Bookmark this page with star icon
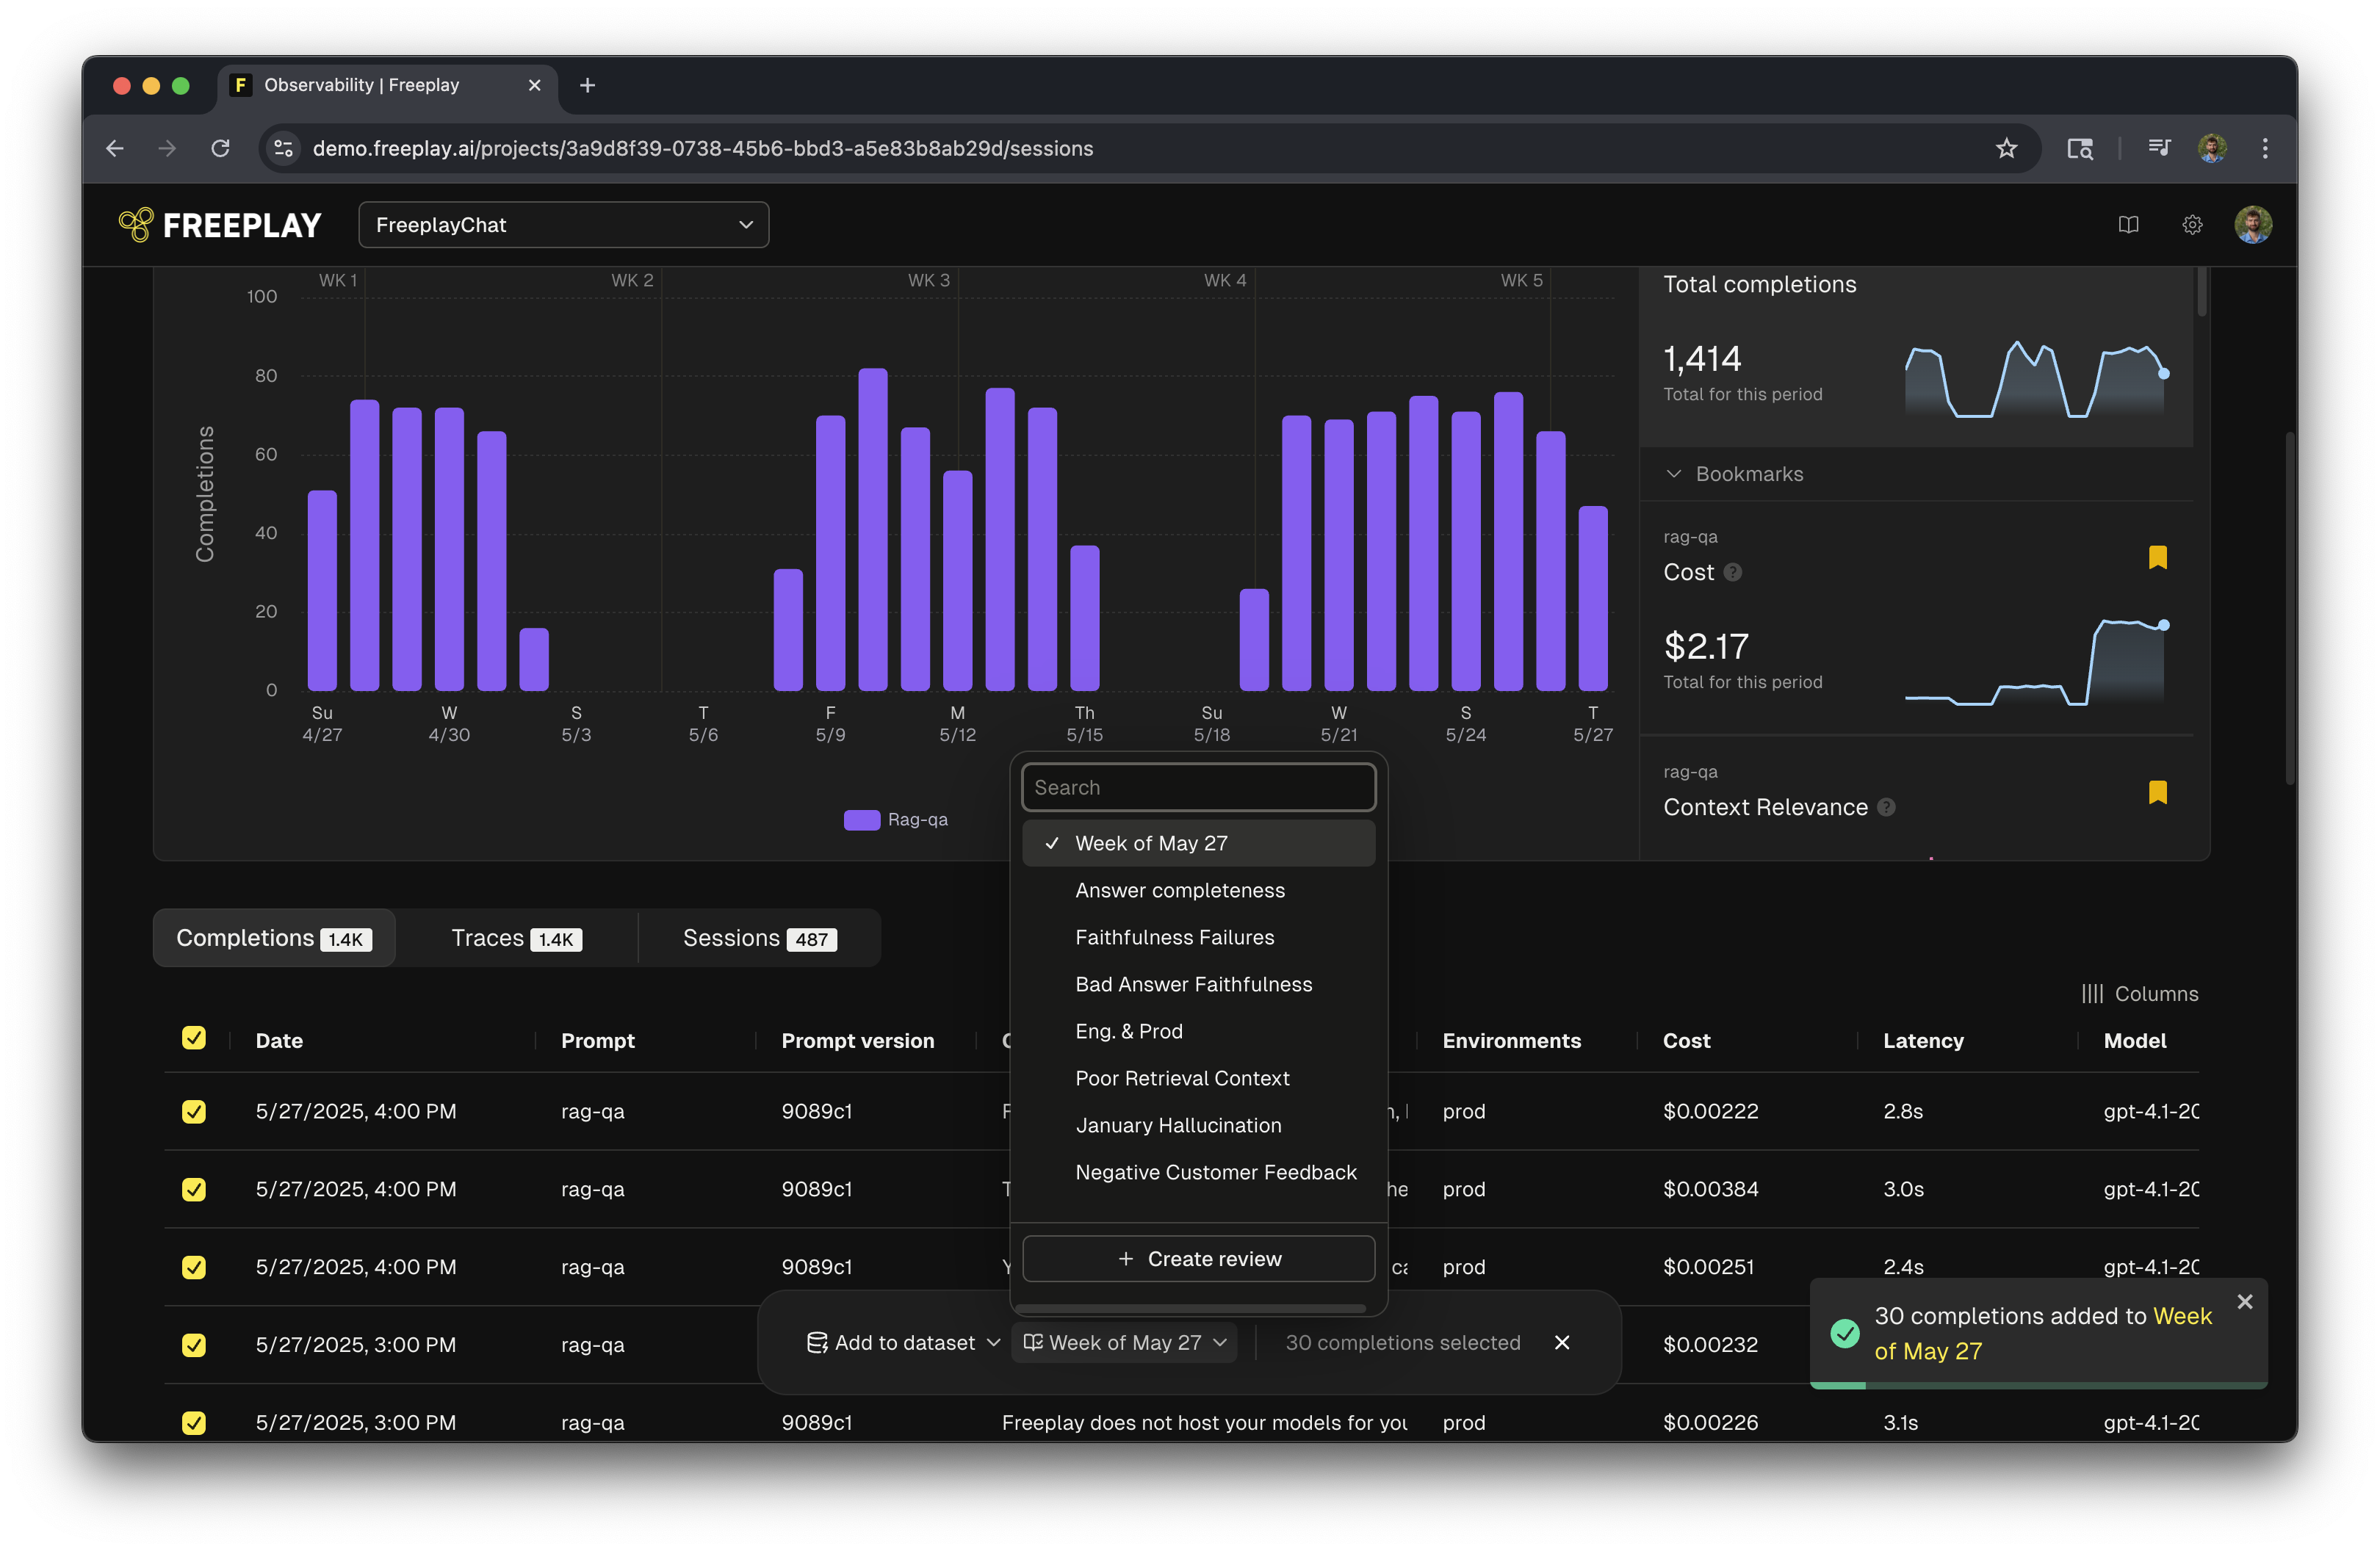Viewport: 2380px width, 1551px height. (2006, 148)
